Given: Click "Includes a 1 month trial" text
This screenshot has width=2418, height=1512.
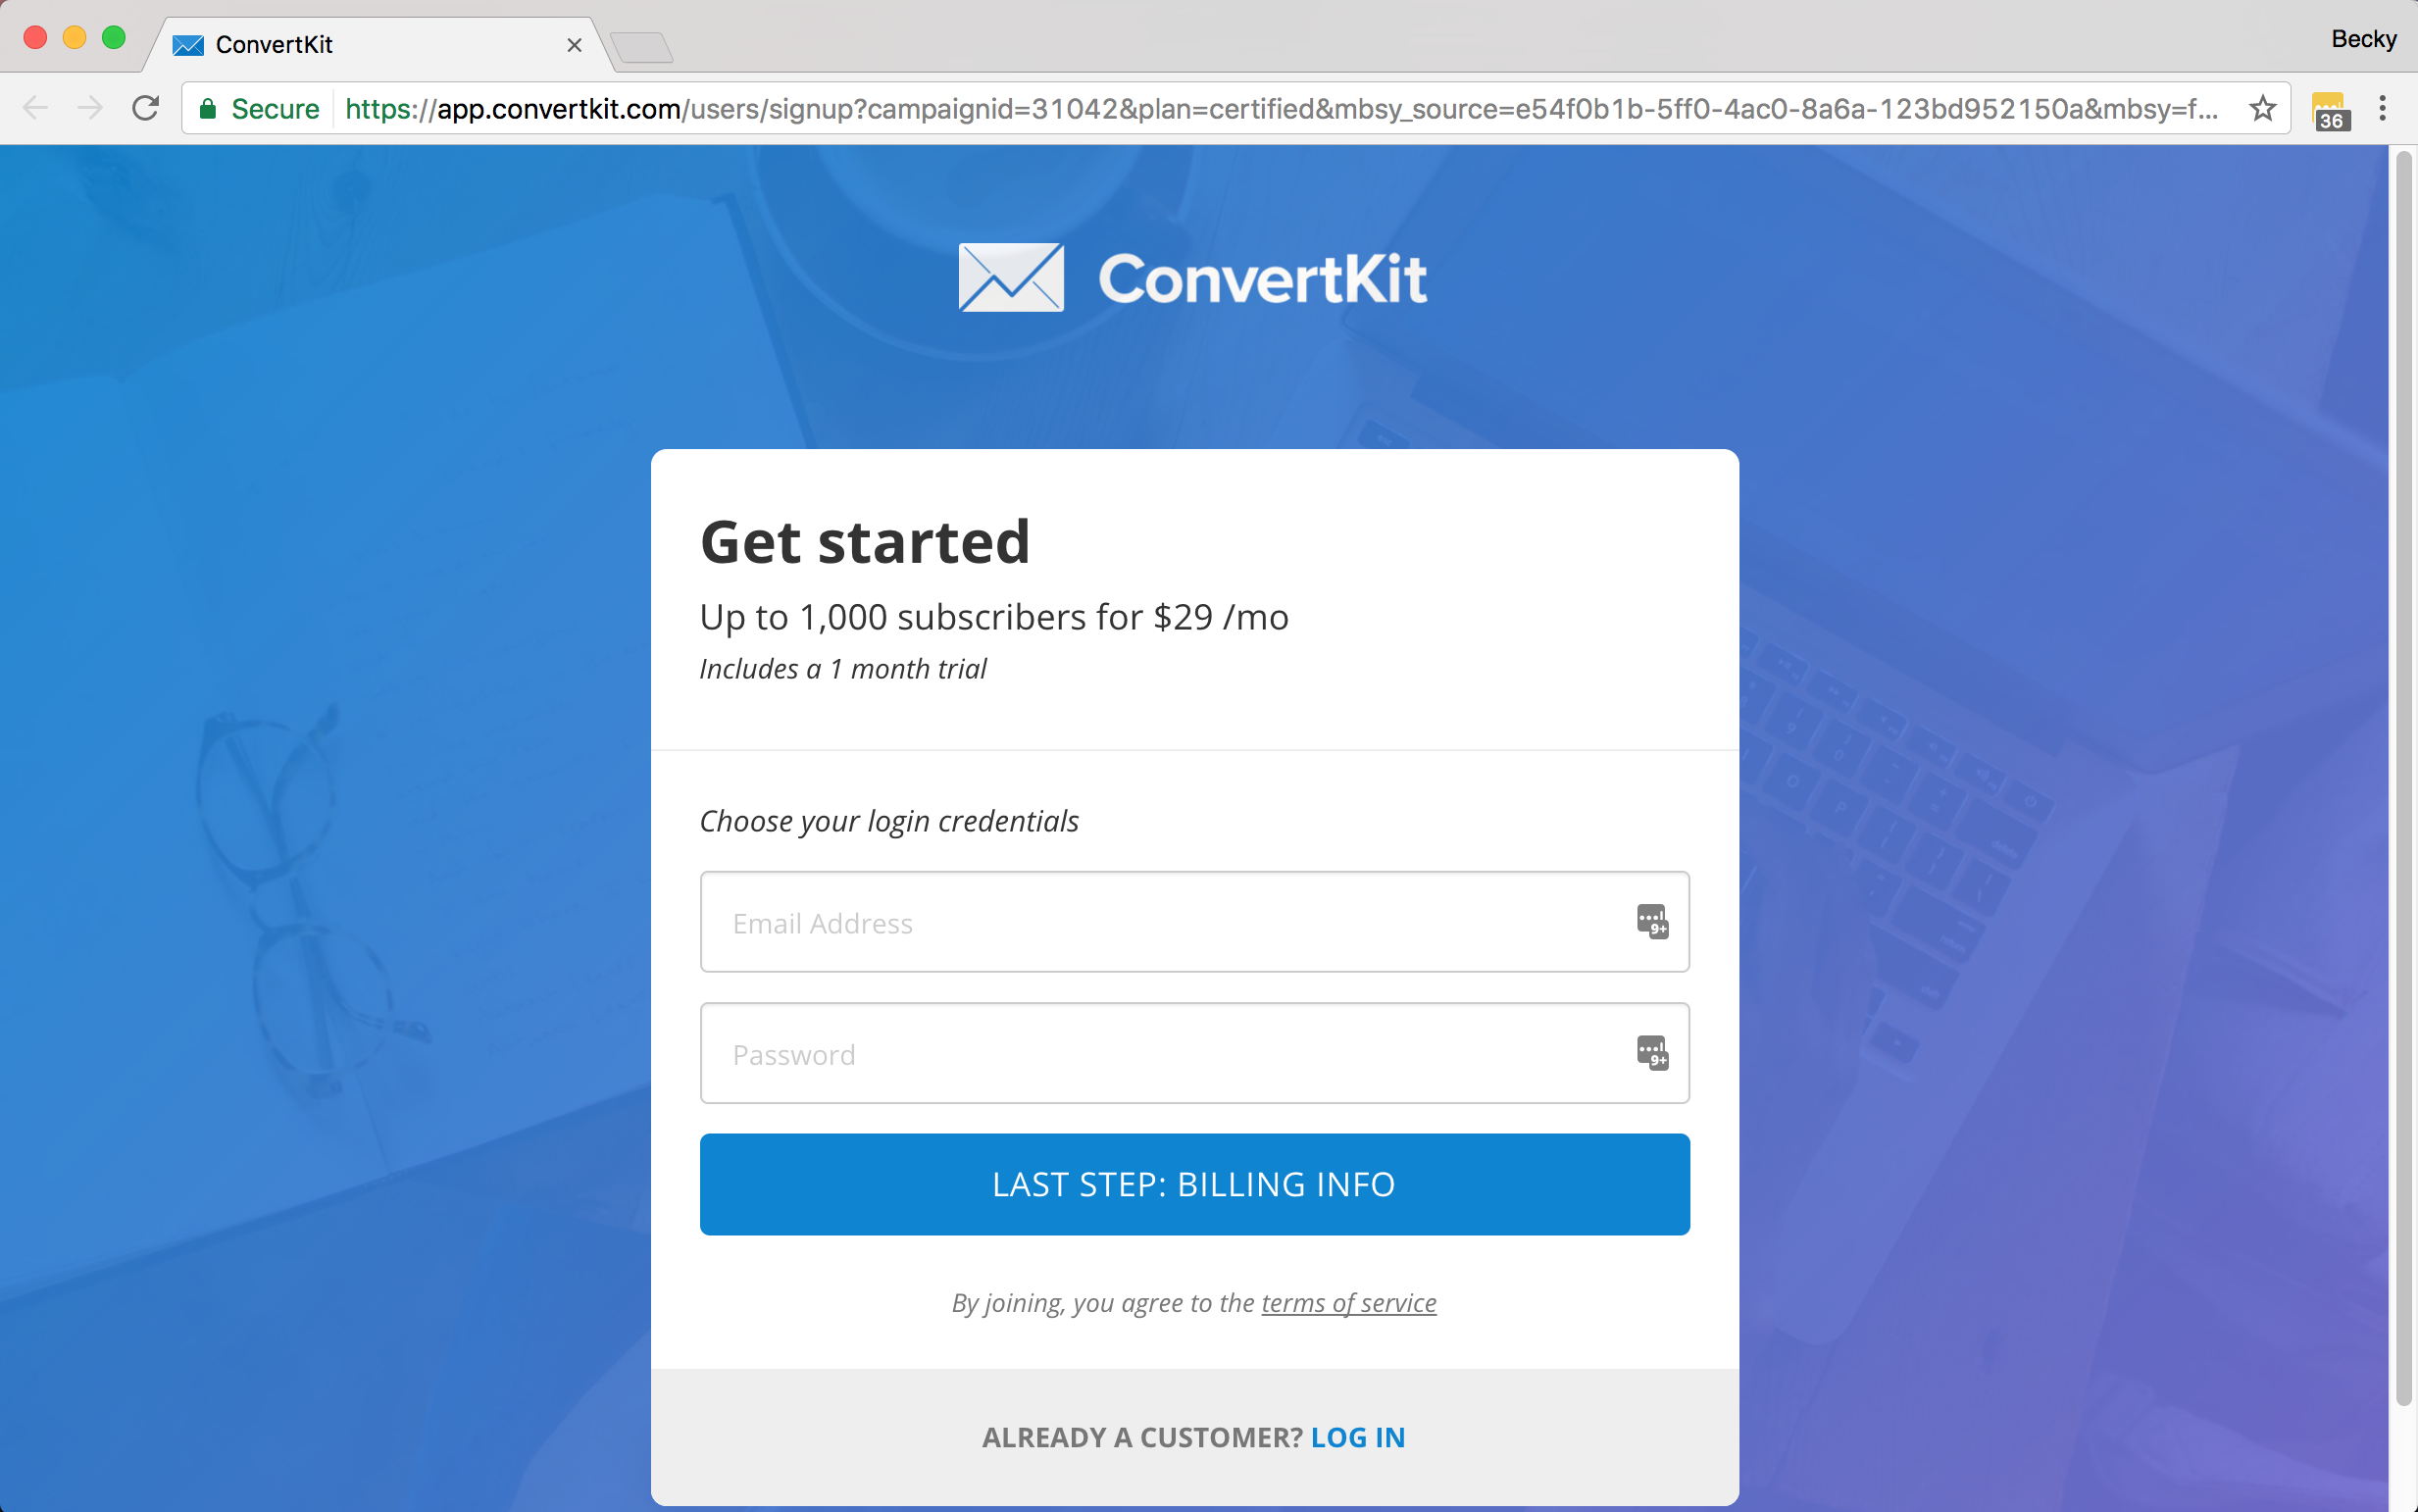Looking at the screenshot, I should pos(843,669).
